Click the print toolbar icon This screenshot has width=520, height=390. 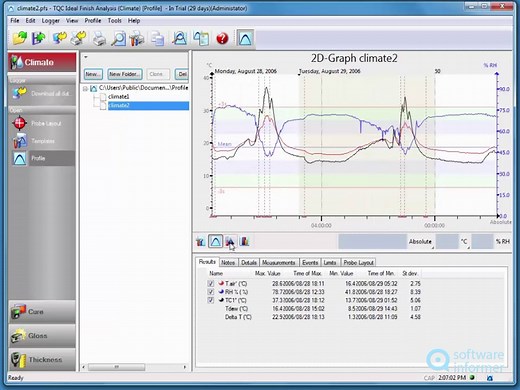point(99,38)
